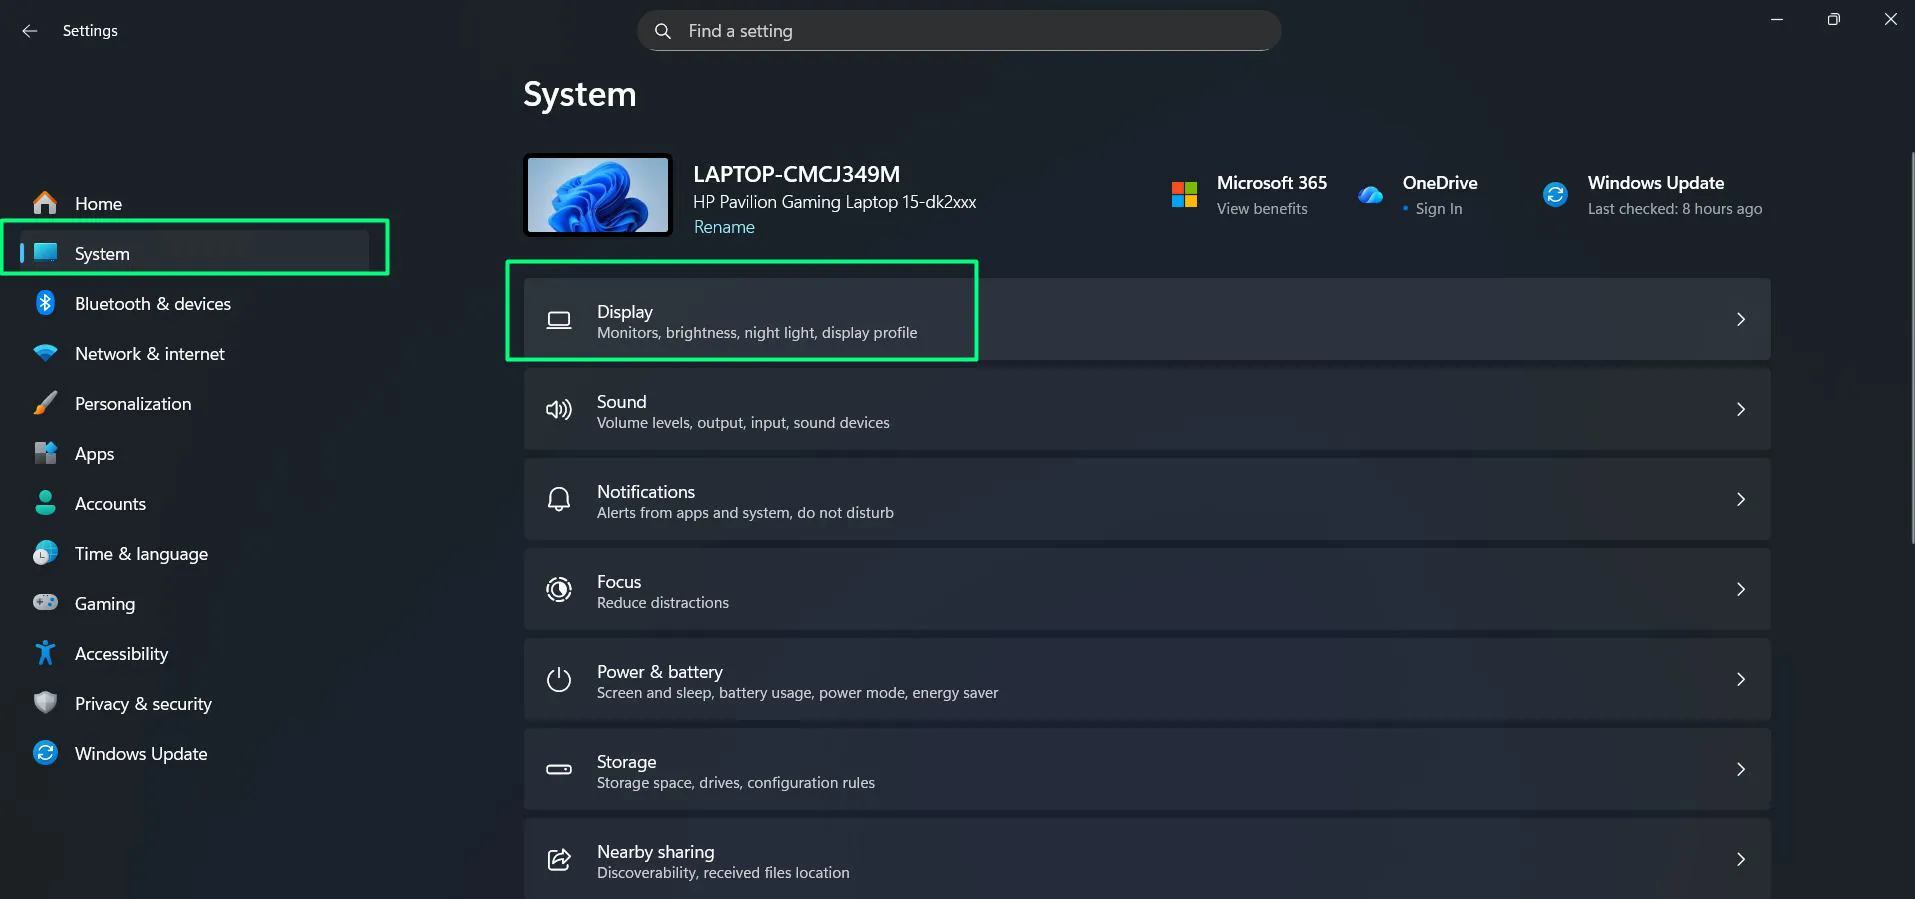1915x899 pixels.
Task: Open Accounts in sidebar
Action: click(x=195, y=503)
